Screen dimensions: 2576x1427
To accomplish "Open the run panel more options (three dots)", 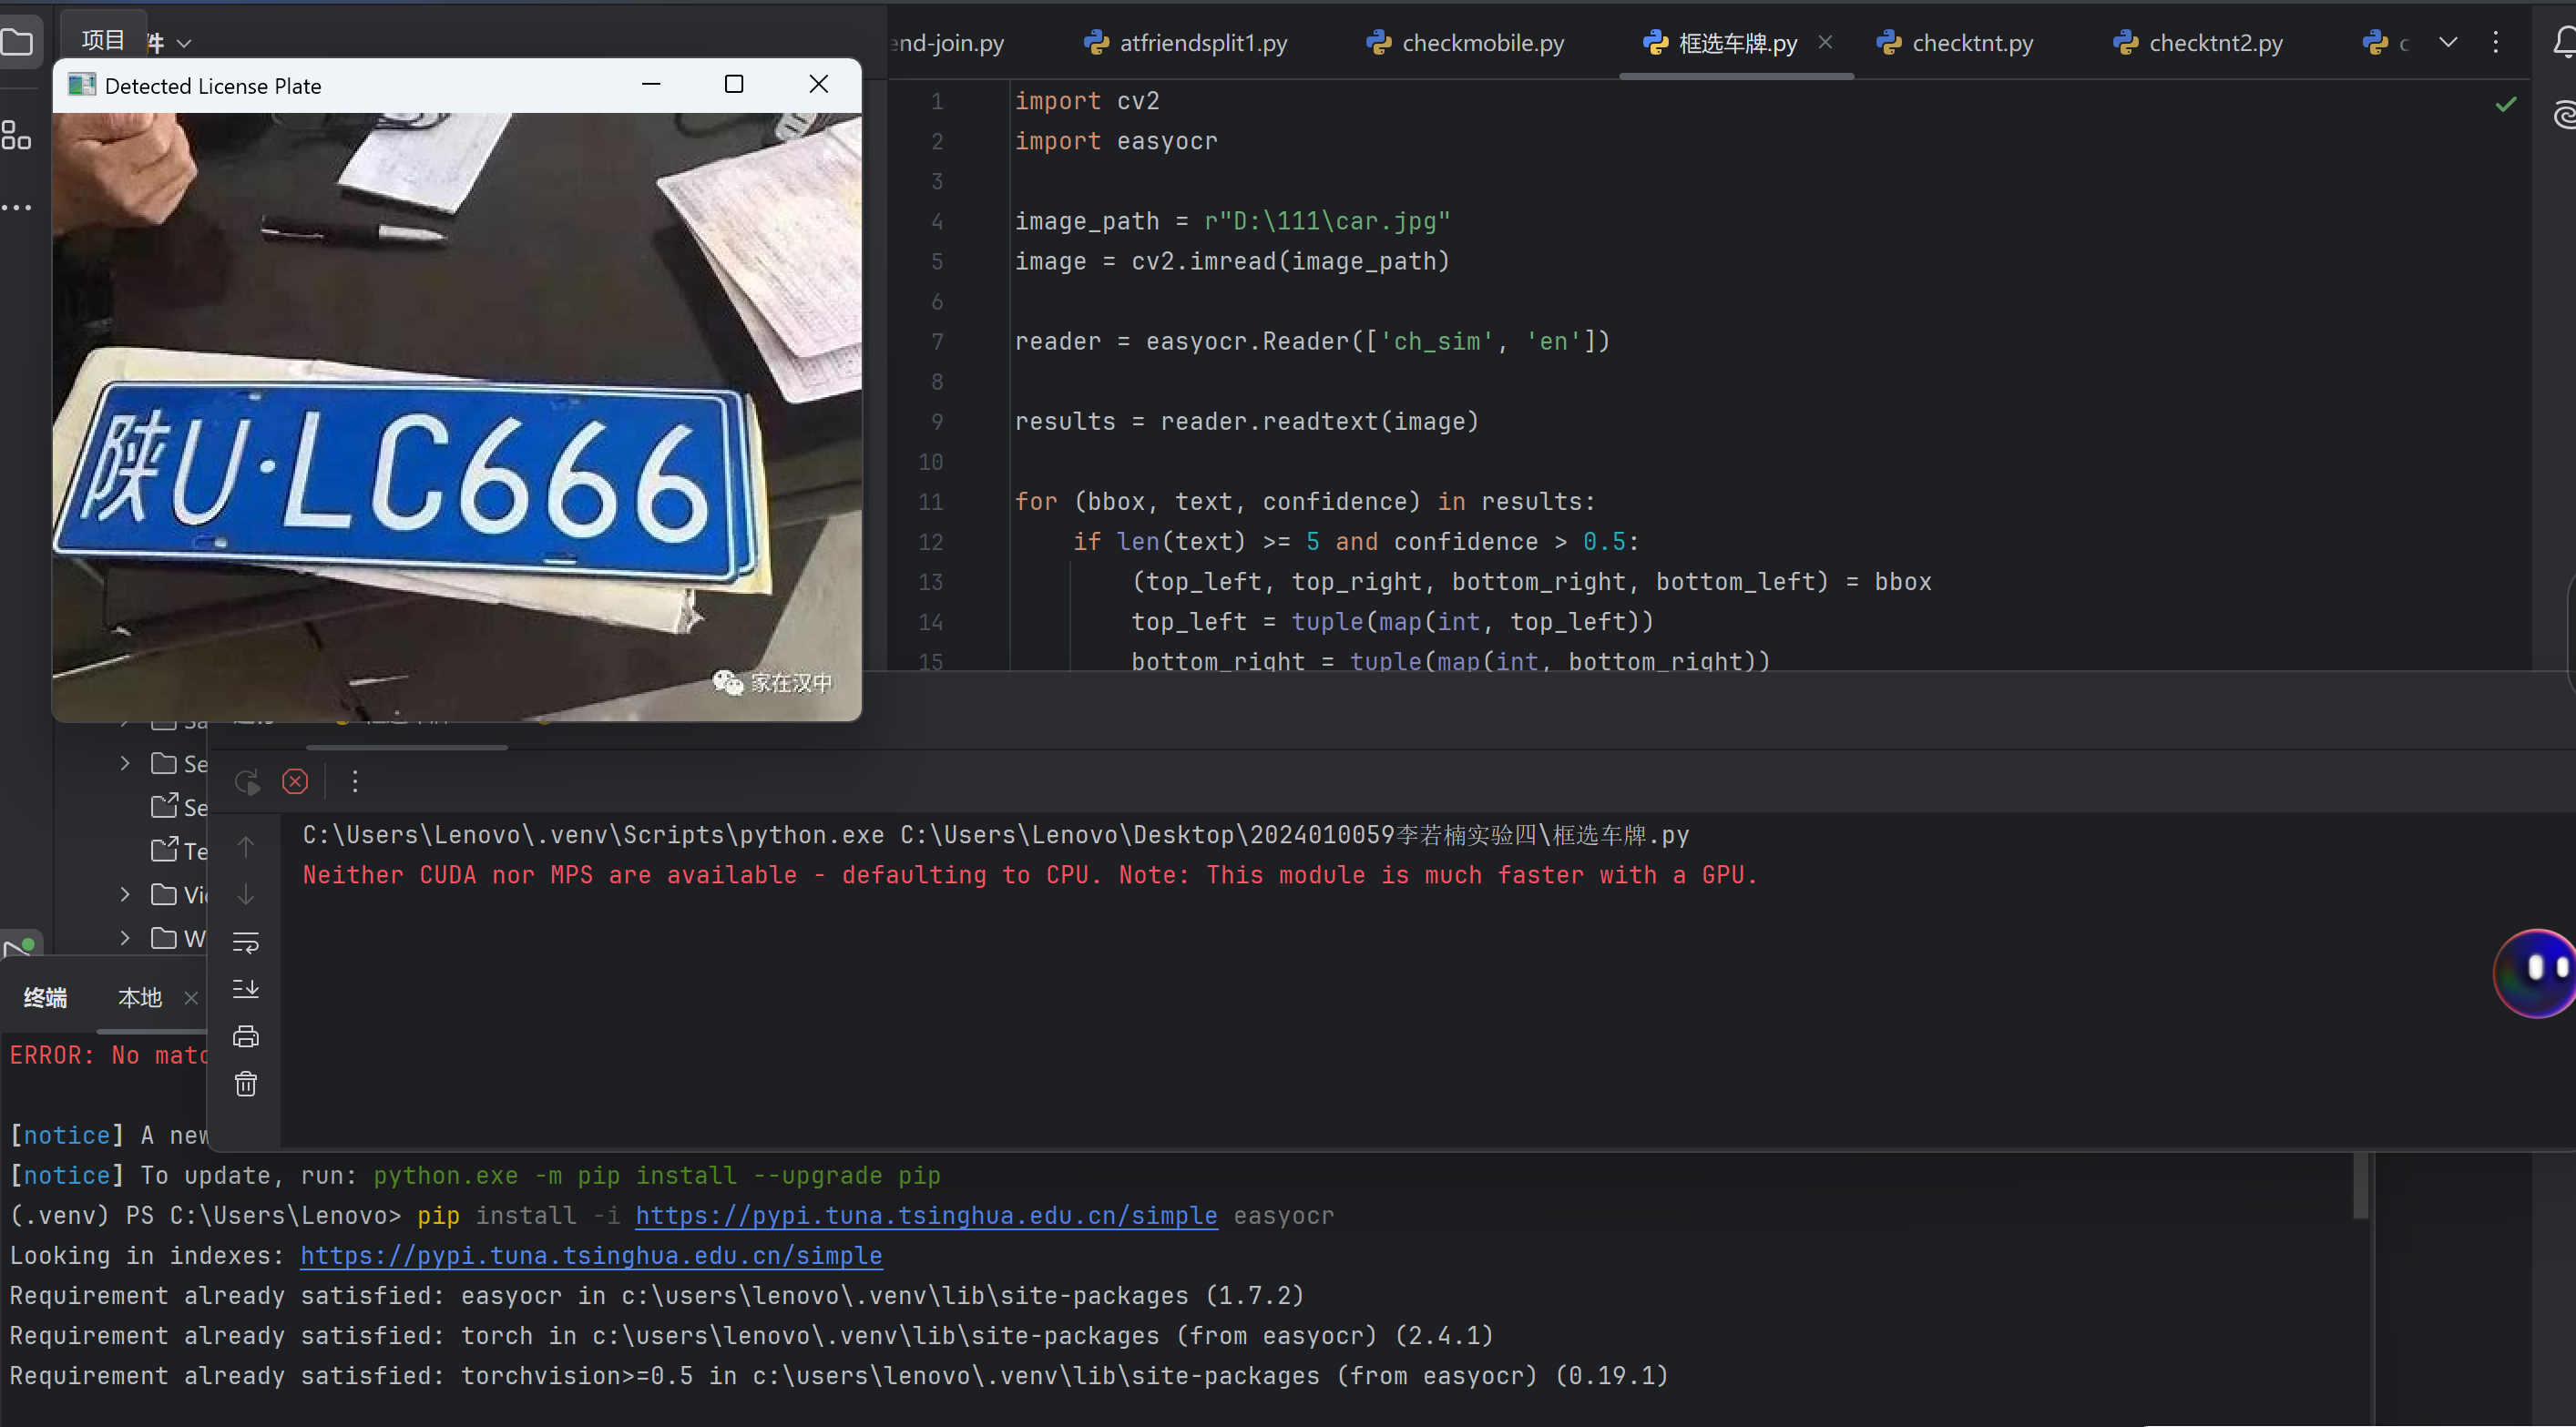I will 355,781.
